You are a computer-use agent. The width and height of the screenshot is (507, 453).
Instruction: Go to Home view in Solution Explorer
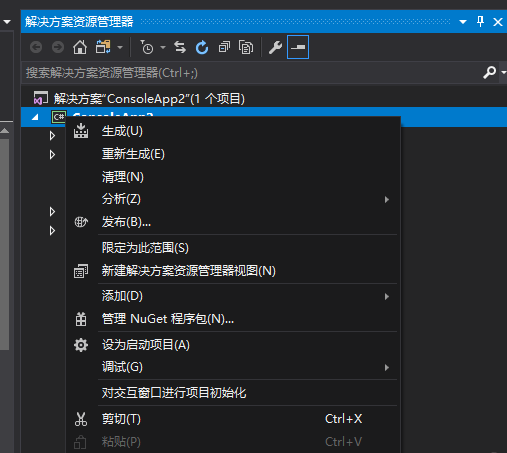pos(80,47)
